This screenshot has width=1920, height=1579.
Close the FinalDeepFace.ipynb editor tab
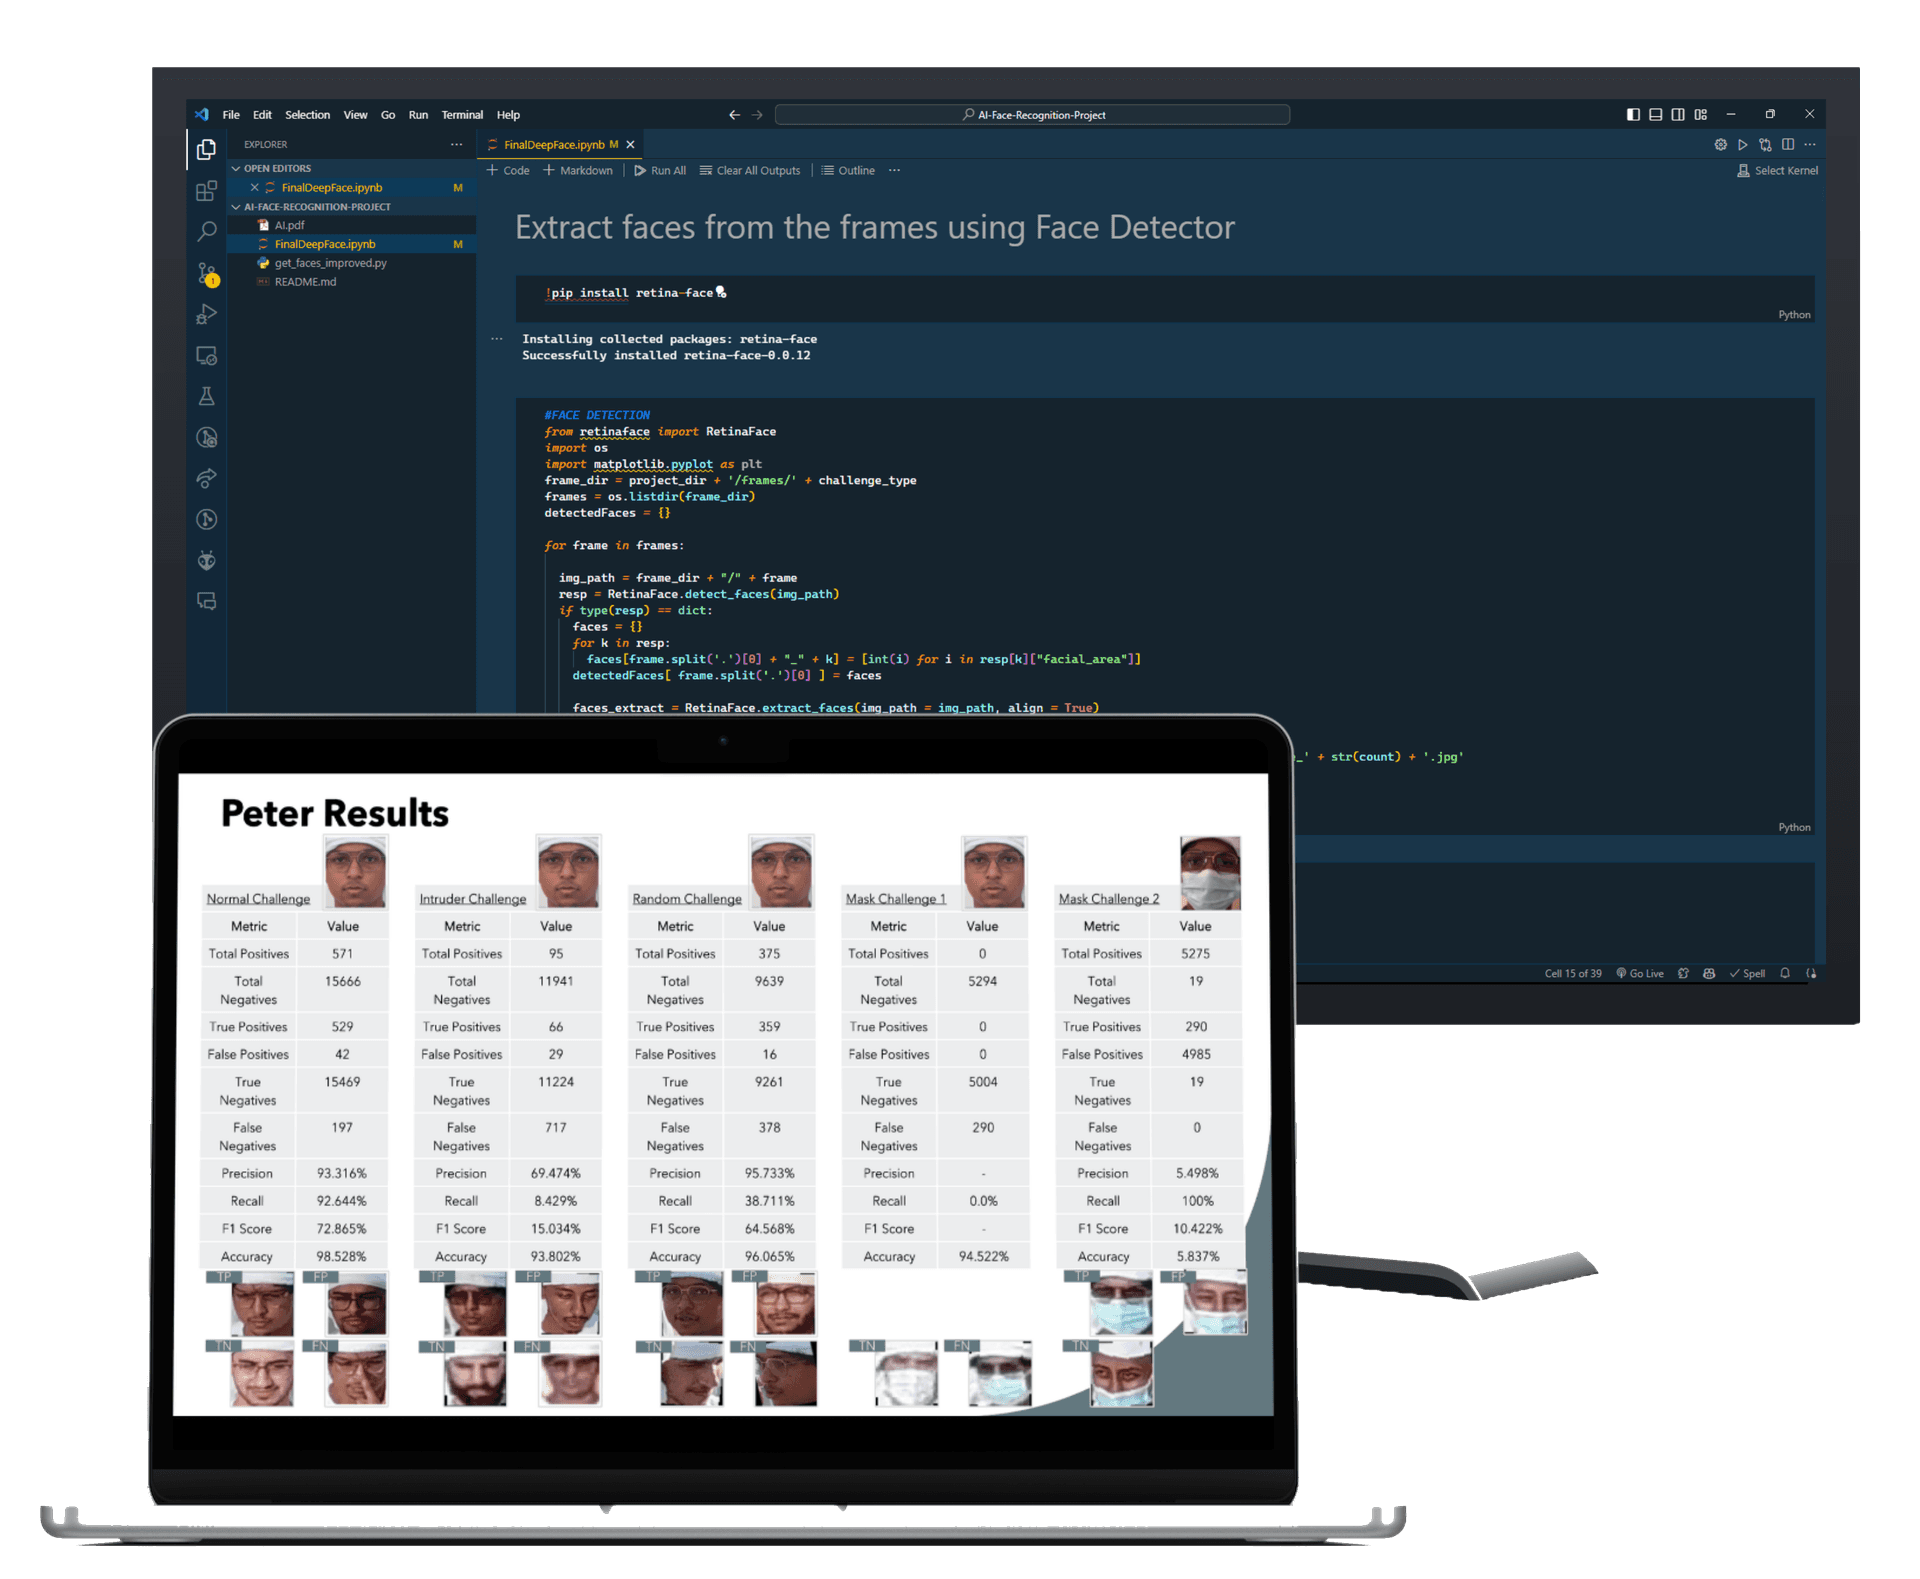click(630, 145)
